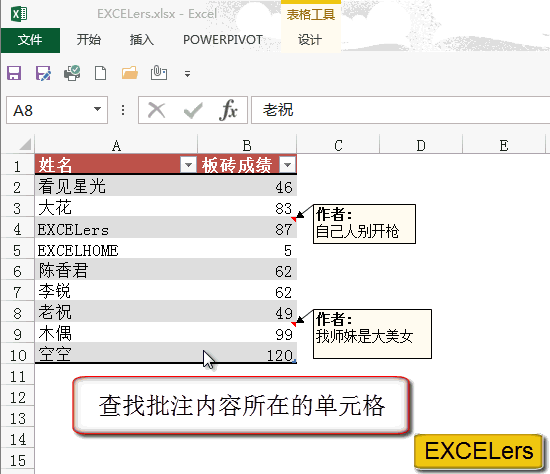Click score cell with value 99
Viewport: 550px width, 474px height.
click(x=247, y=333)
